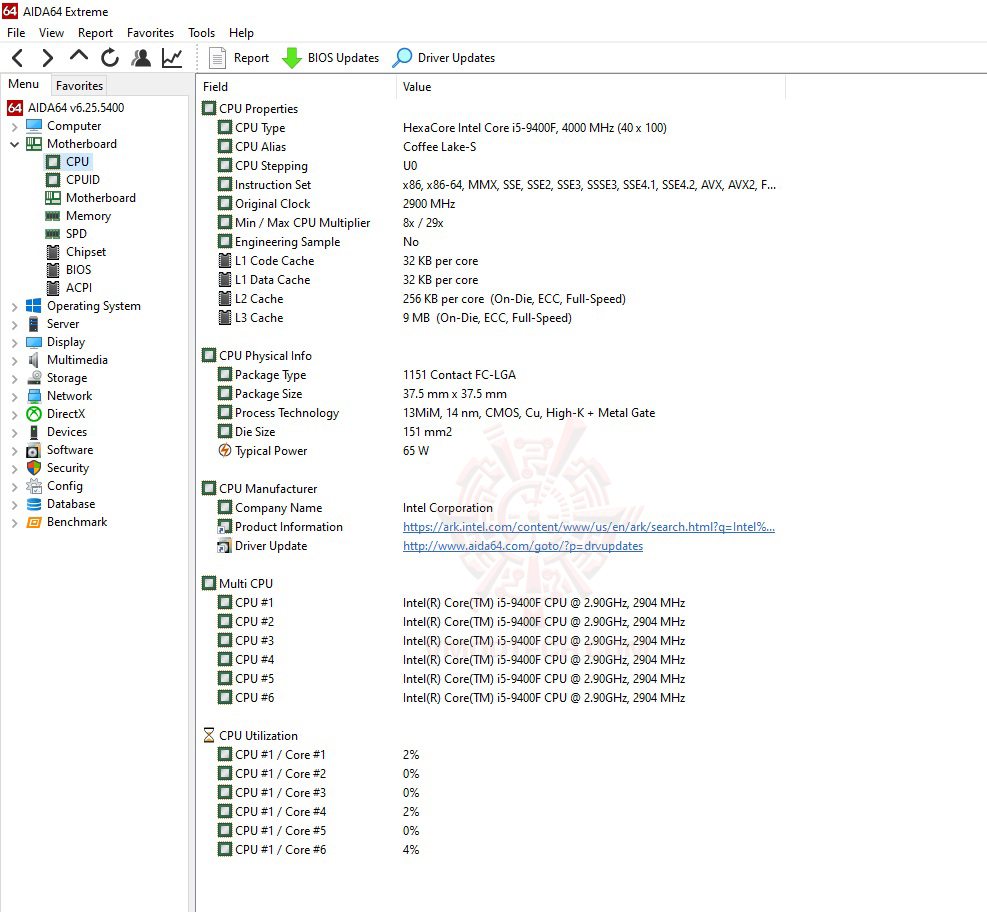Navigate up one level with the up arrow
The image size is (987, 912).
[79, 56]
